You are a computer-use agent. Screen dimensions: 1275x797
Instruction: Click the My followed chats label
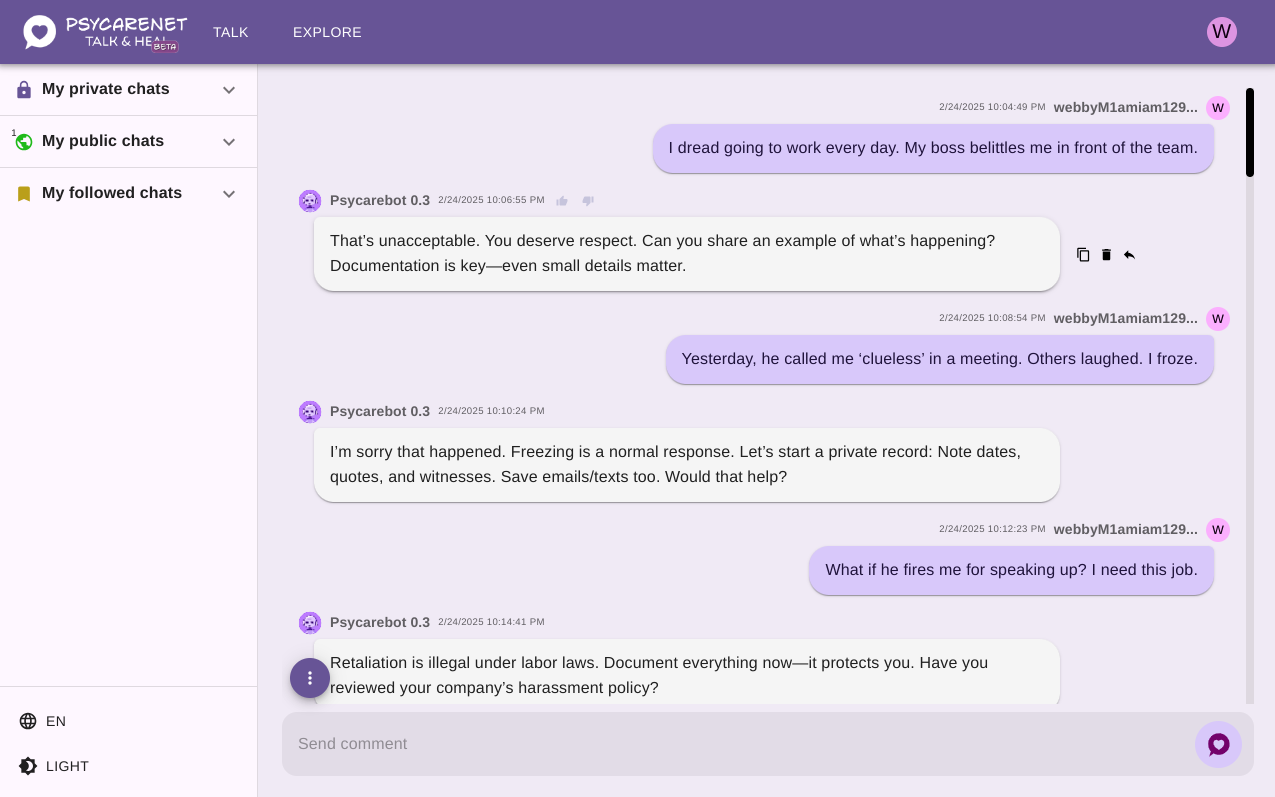pos(112,193)
